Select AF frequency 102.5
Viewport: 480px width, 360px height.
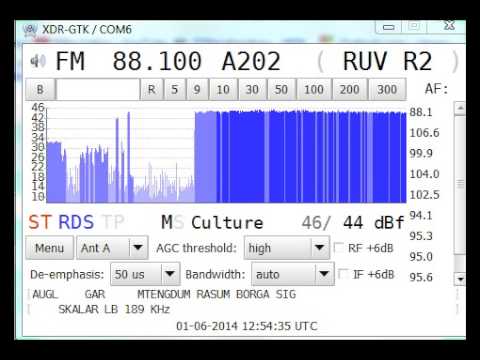coord(424,195)
